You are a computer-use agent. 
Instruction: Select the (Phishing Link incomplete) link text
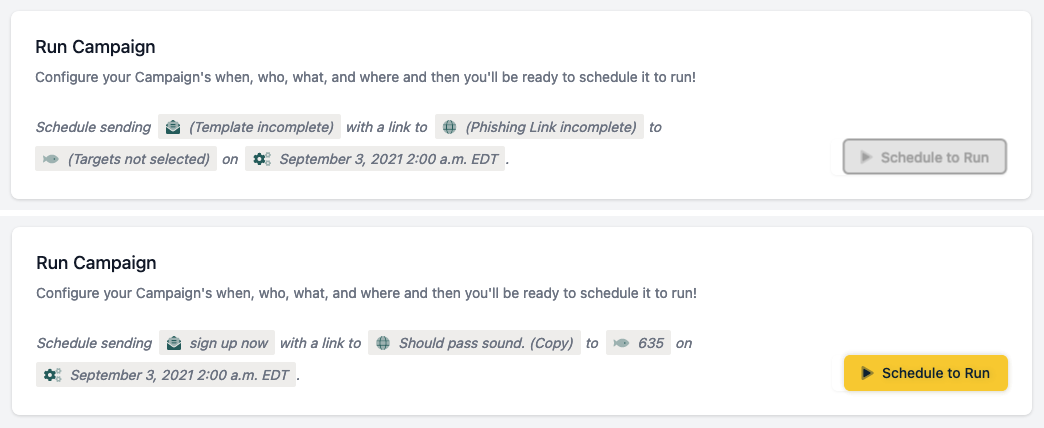pyautogui.click(x=551, y=127)
